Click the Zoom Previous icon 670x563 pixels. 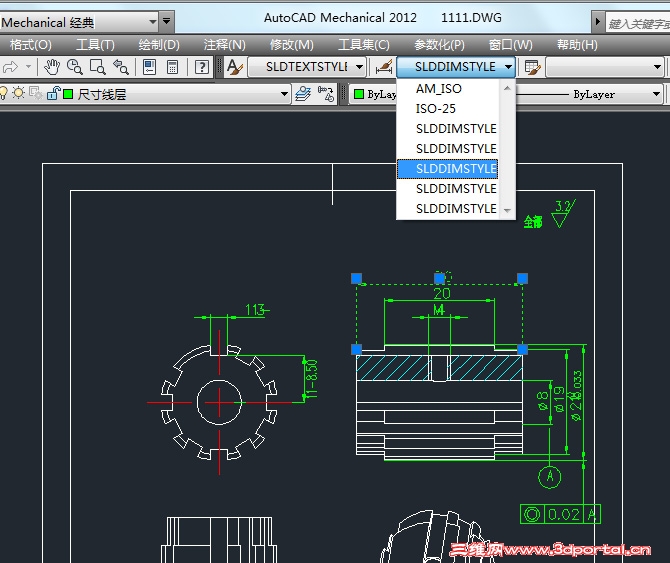pyautogui.click(x=121, y=67)
